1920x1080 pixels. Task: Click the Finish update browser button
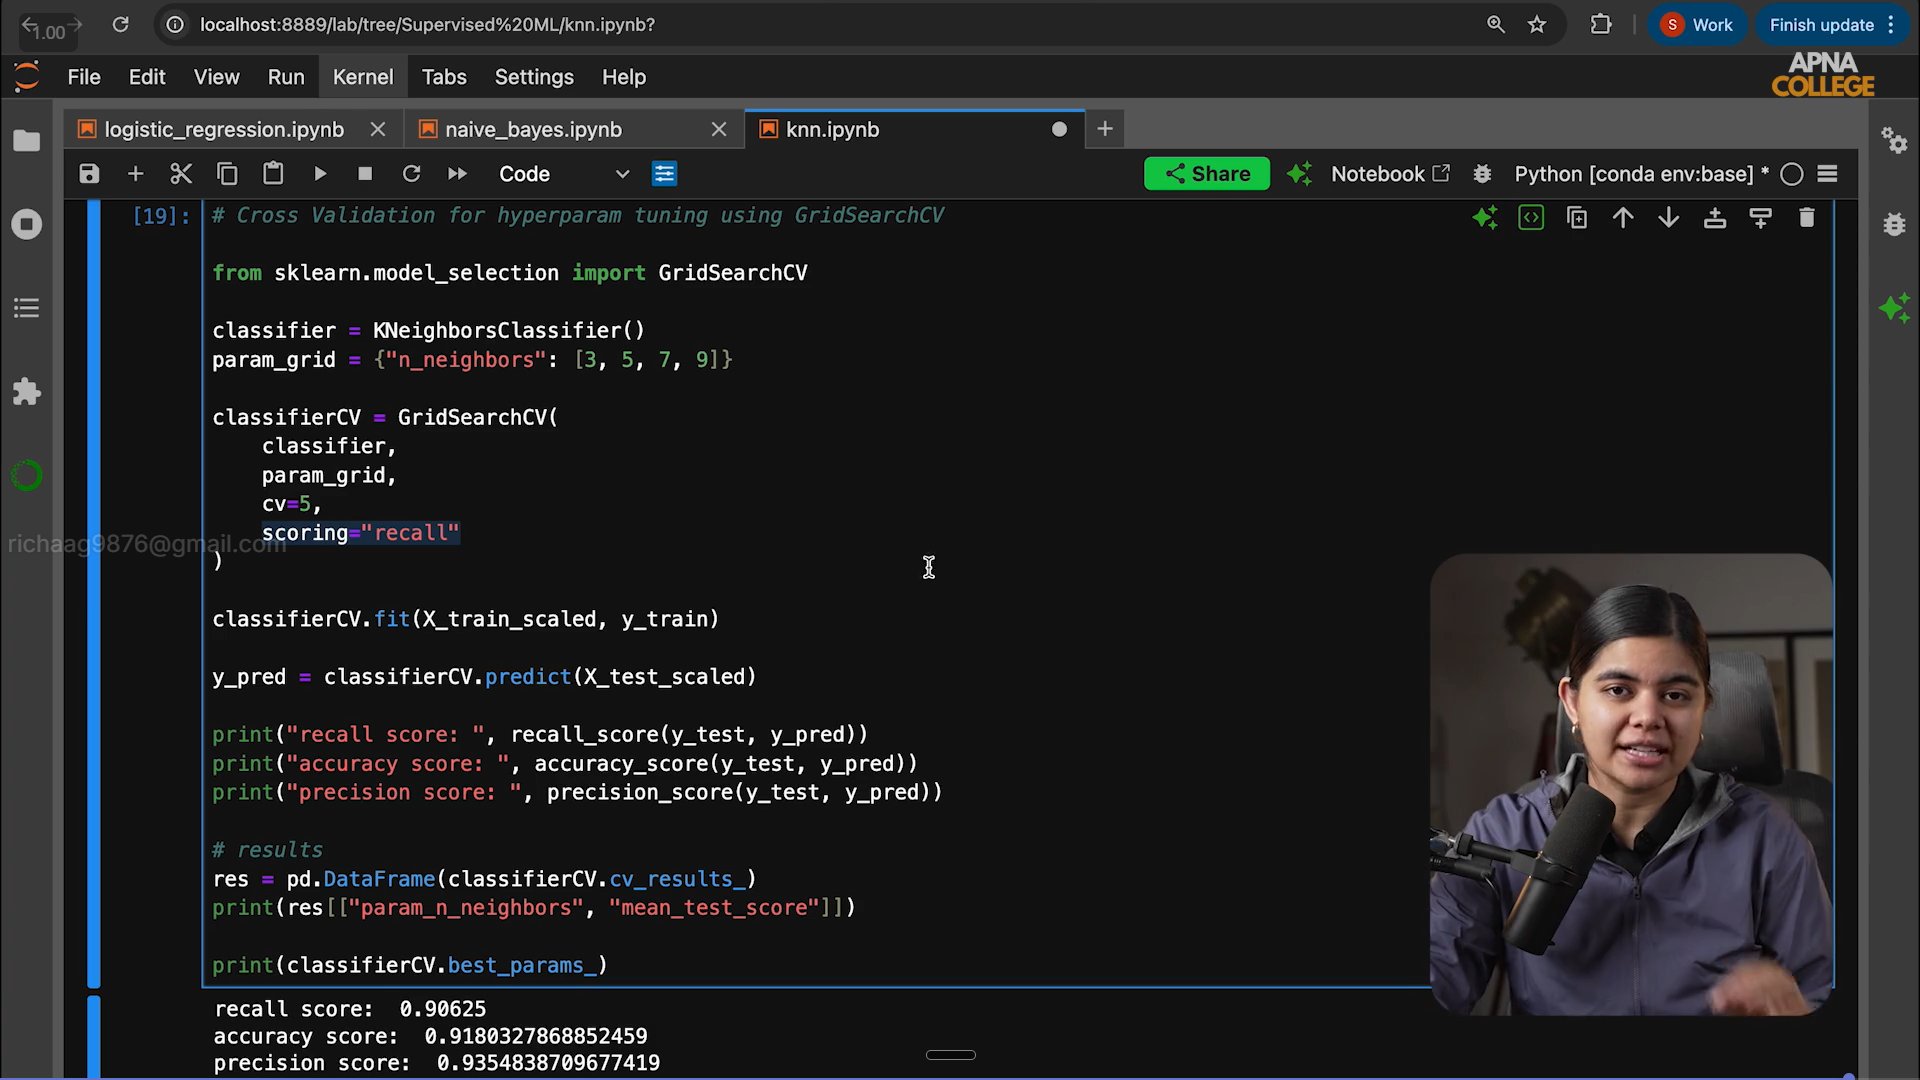[1821, 25]
